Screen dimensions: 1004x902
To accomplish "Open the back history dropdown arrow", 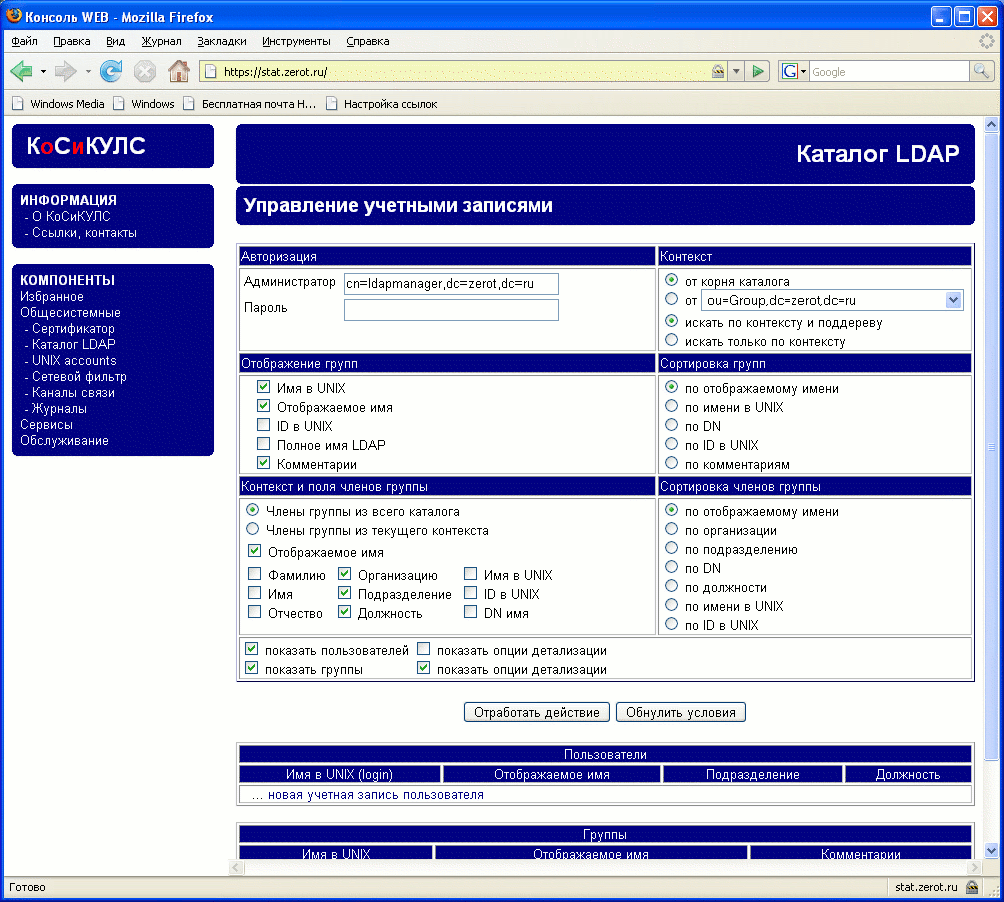I will 43,72.
